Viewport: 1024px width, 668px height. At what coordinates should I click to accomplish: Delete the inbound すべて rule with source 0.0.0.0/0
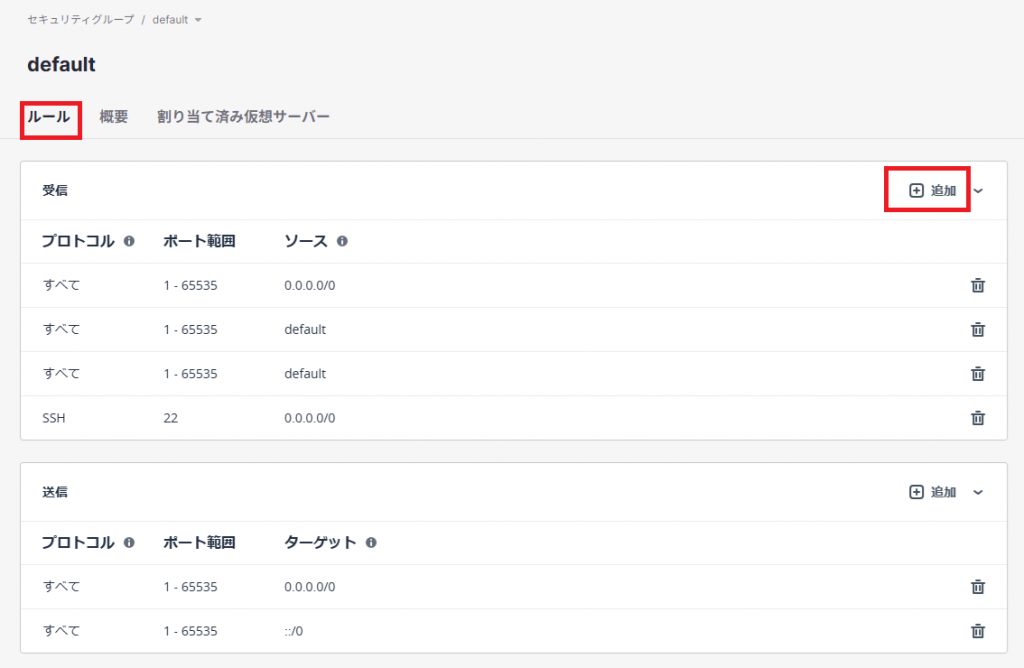pos(977,286)
